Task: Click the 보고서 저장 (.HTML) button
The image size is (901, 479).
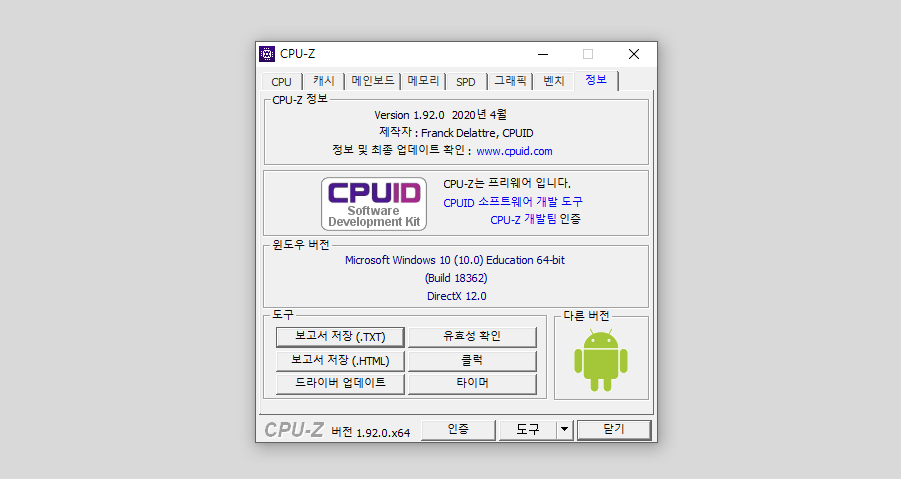Action: coord(340,361)
